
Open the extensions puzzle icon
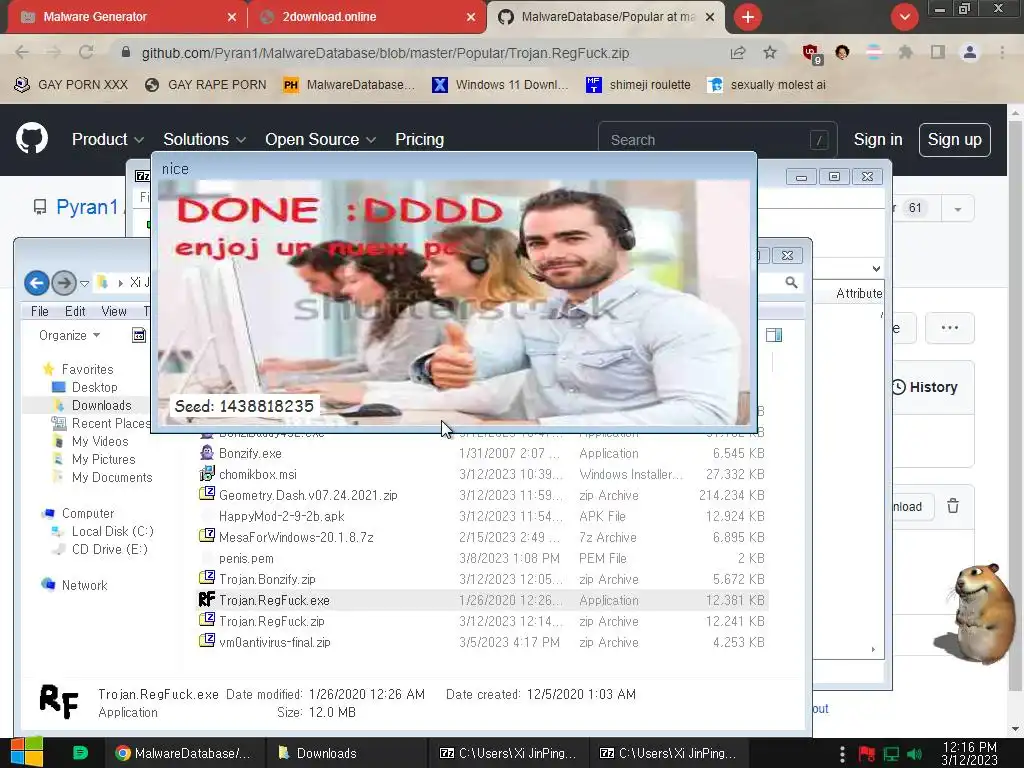tap(905, 52)
